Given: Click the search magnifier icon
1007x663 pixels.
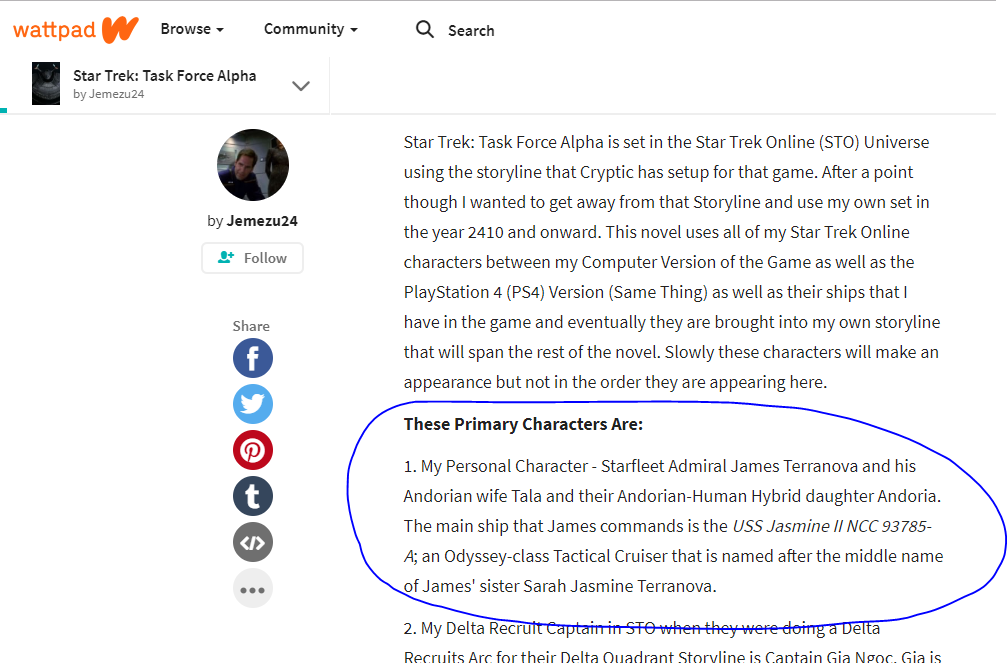Looking at the screenshot, I should point(425,30).
